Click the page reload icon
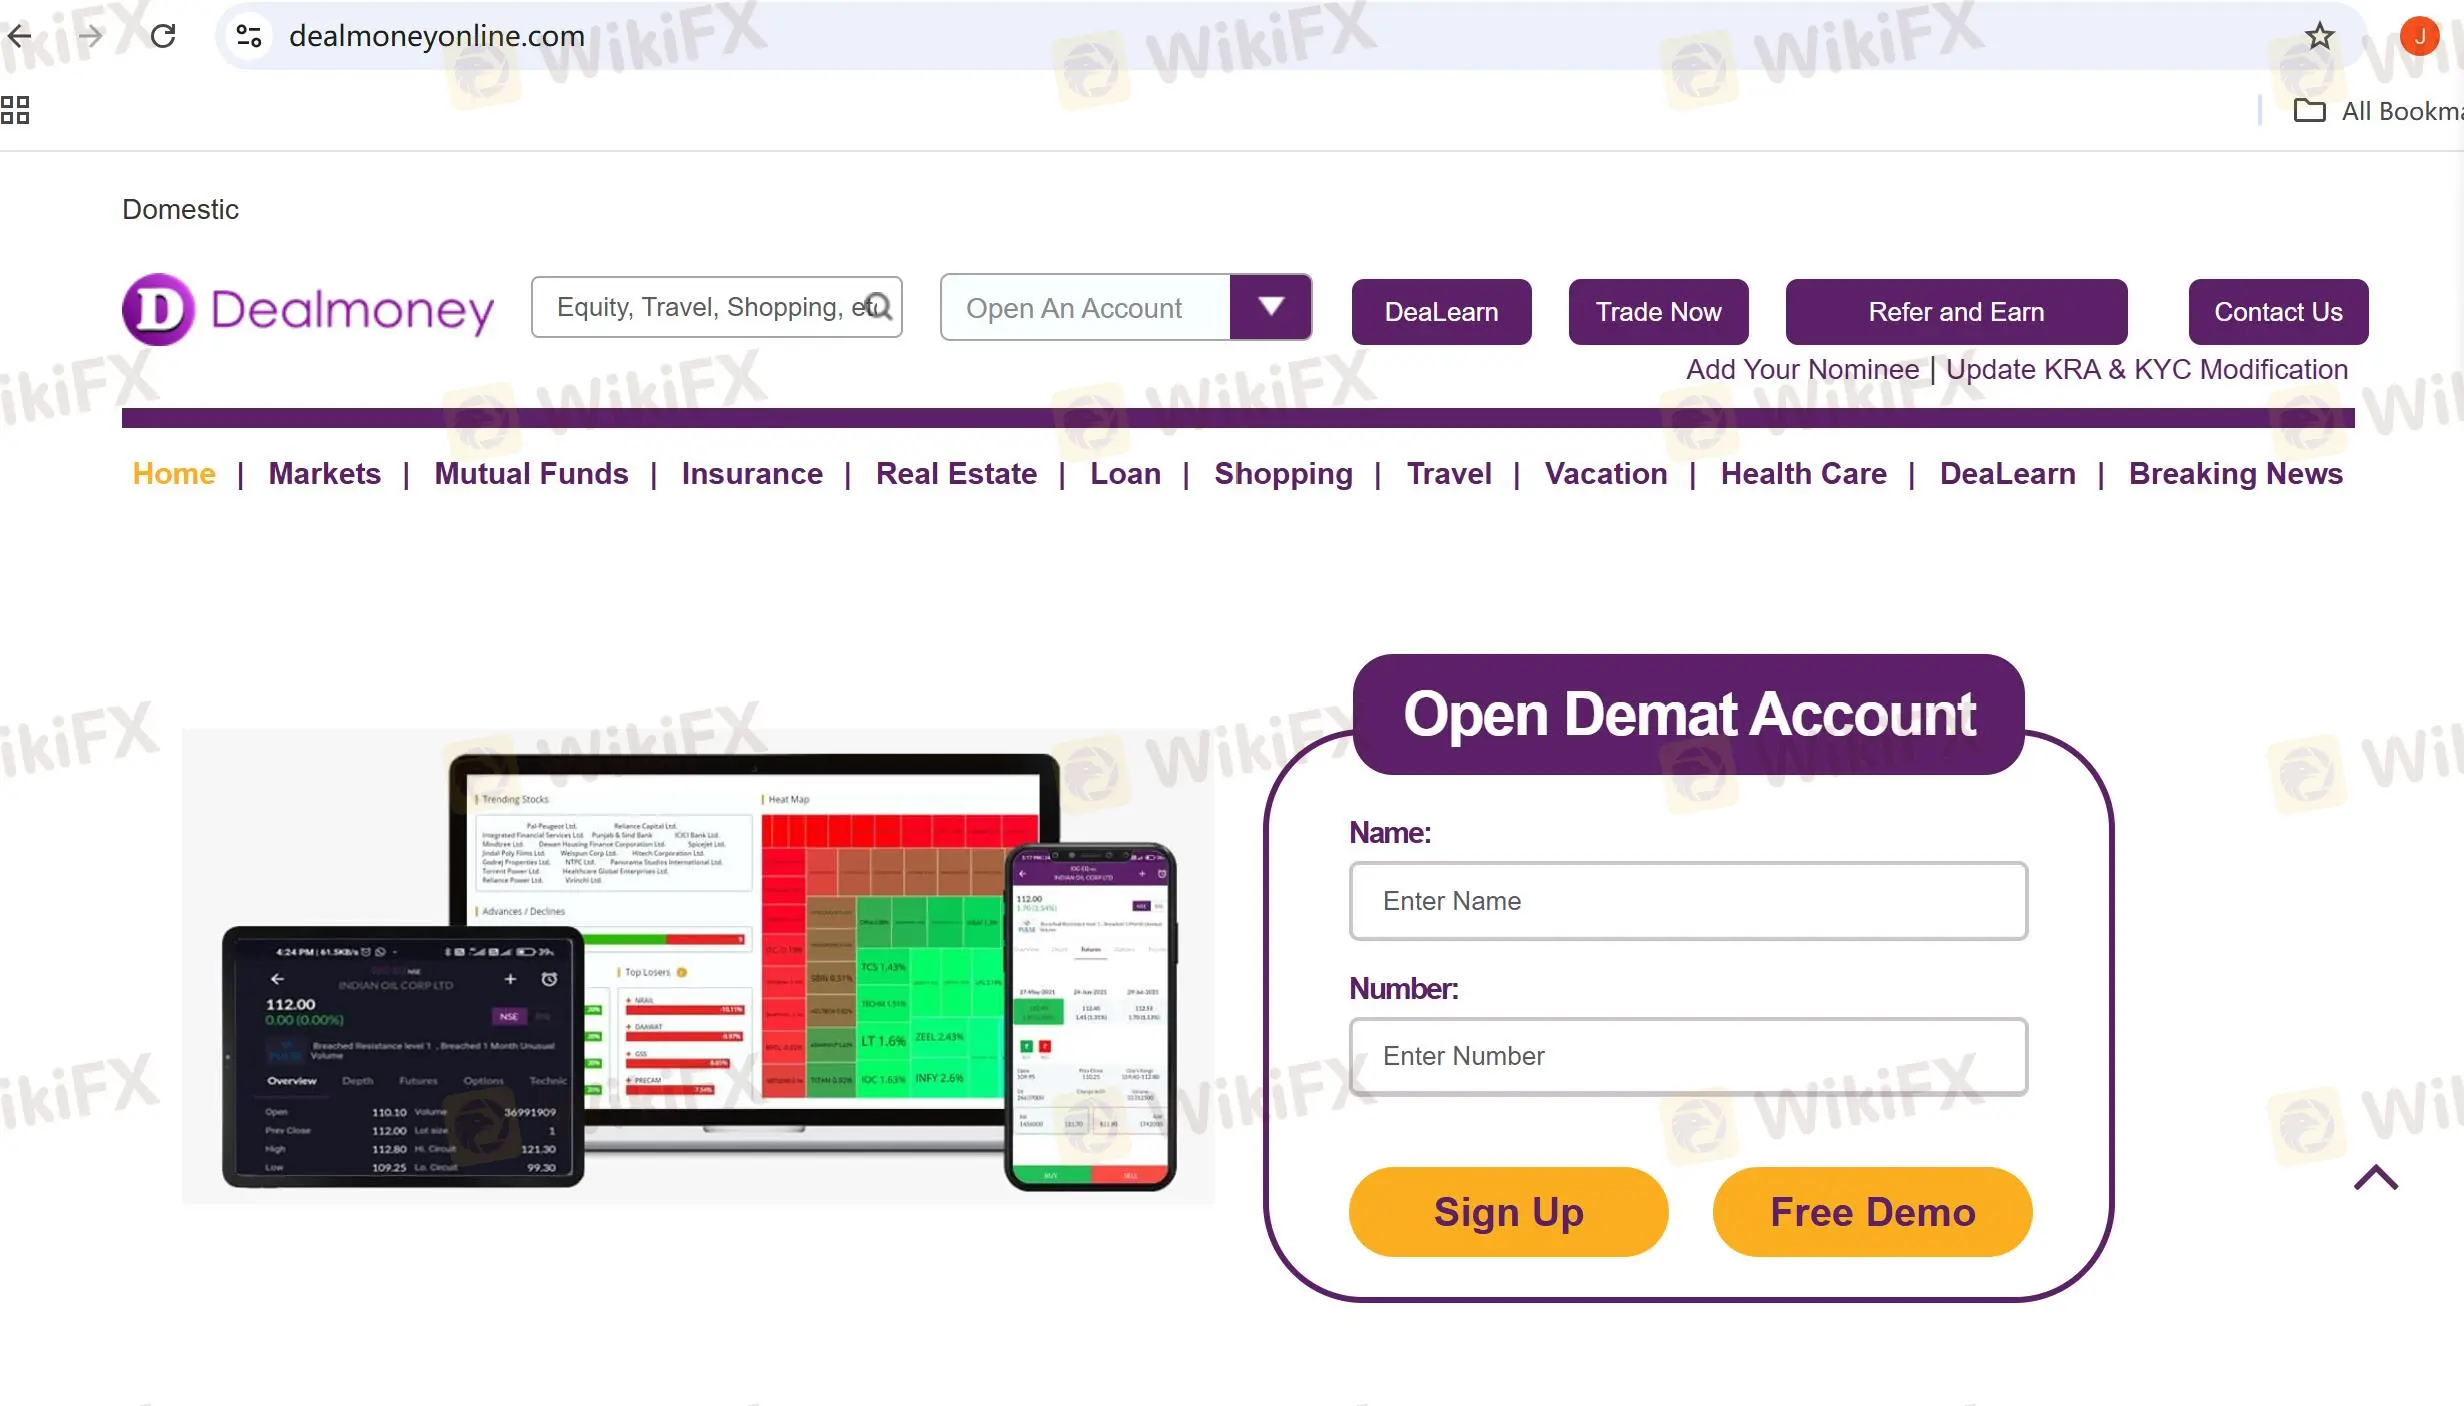 pos(164,37)
